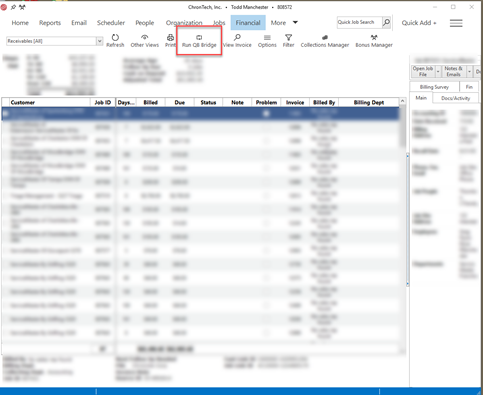Click in the Quick Job Search field
Viewport: 483px width, 395px height.
point(359,22)
